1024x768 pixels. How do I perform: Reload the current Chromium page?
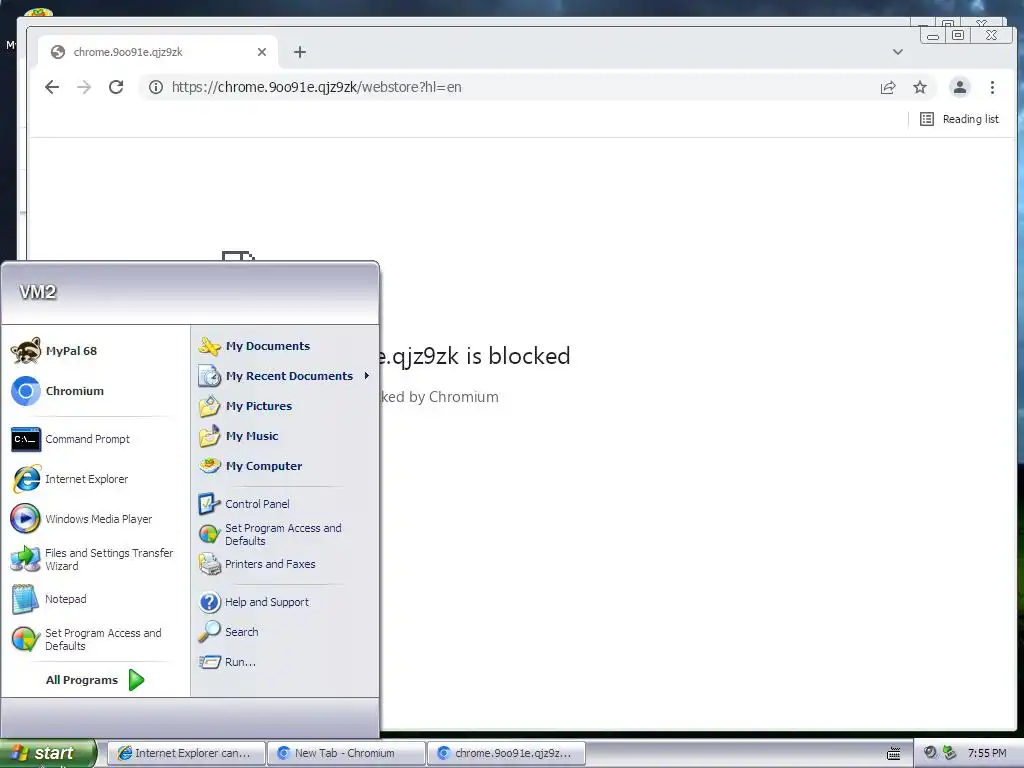116,87
